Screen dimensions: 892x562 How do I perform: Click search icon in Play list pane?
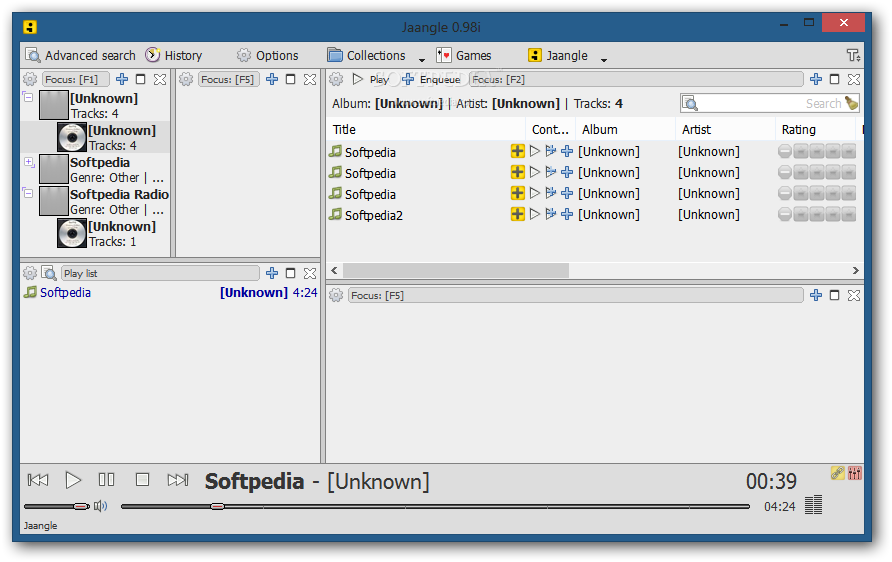tap(49, 273)
